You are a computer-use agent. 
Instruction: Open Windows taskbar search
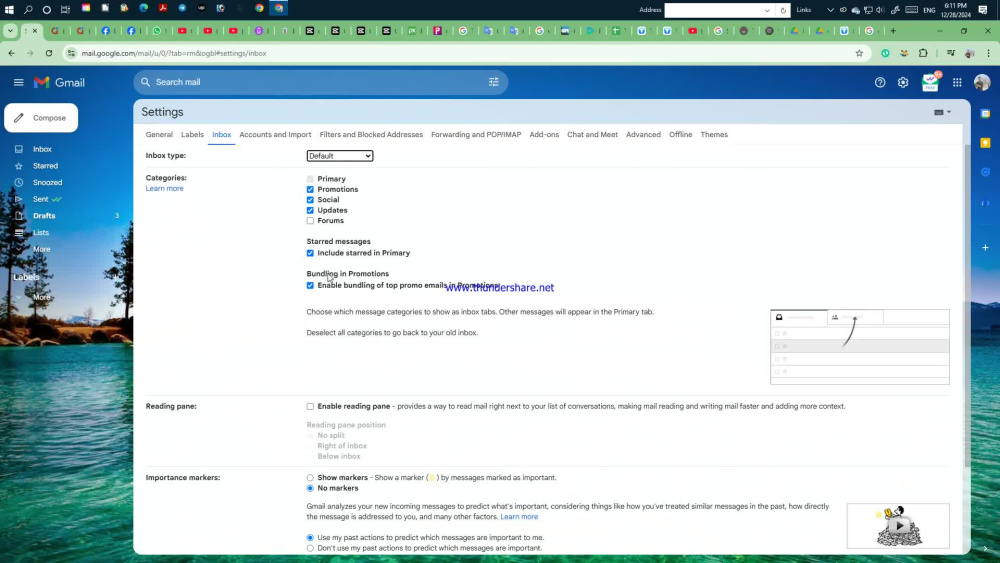[x=28, y=10]
